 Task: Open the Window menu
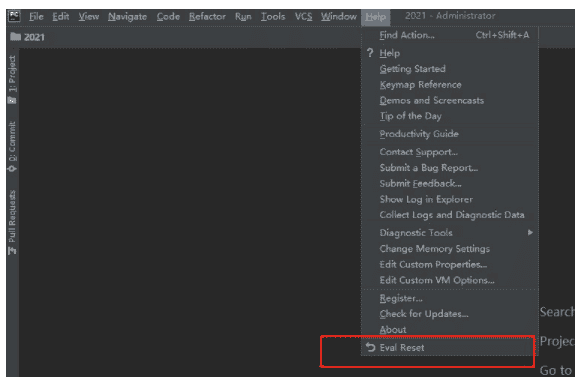(x=339, y=17)
